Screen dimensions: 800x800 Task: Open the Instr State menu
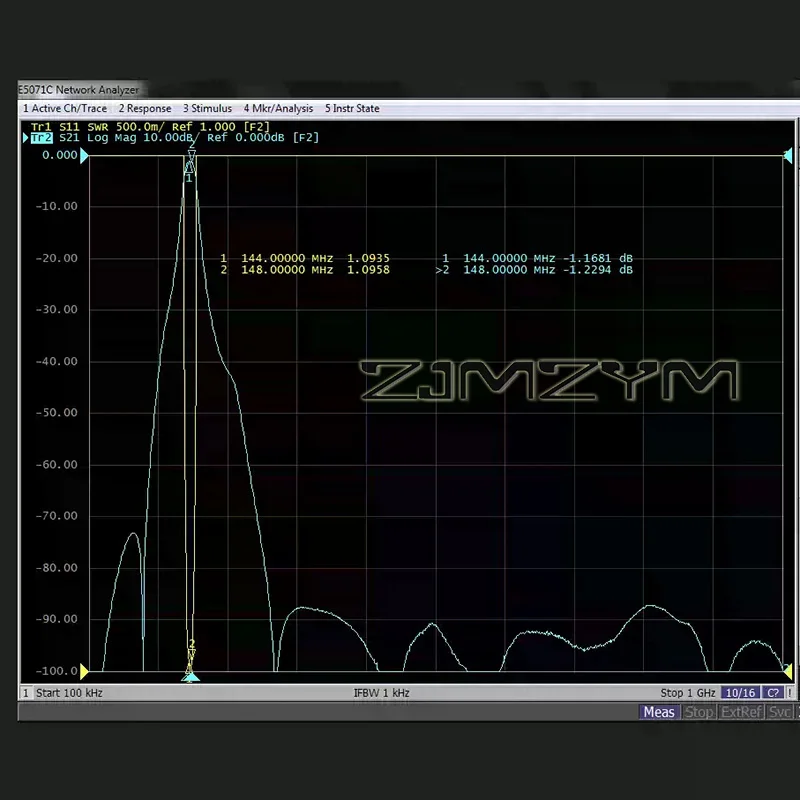(352, 108)
